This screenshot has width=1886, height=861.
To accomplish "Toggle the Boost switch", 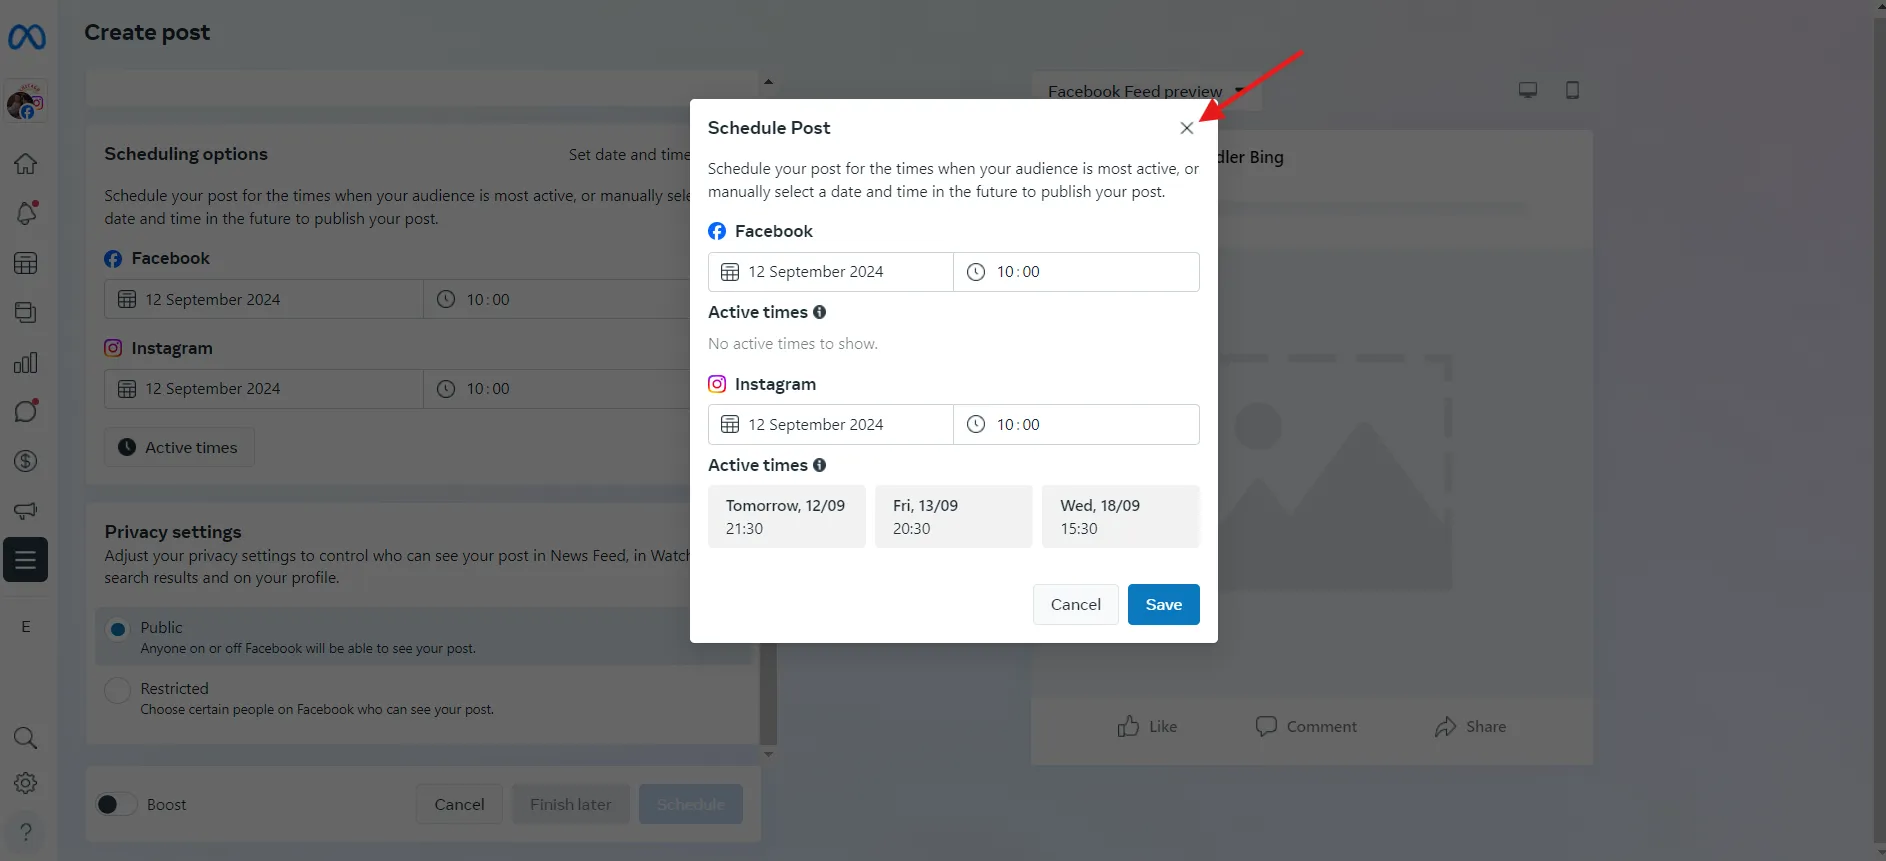I will click(115, 803).
